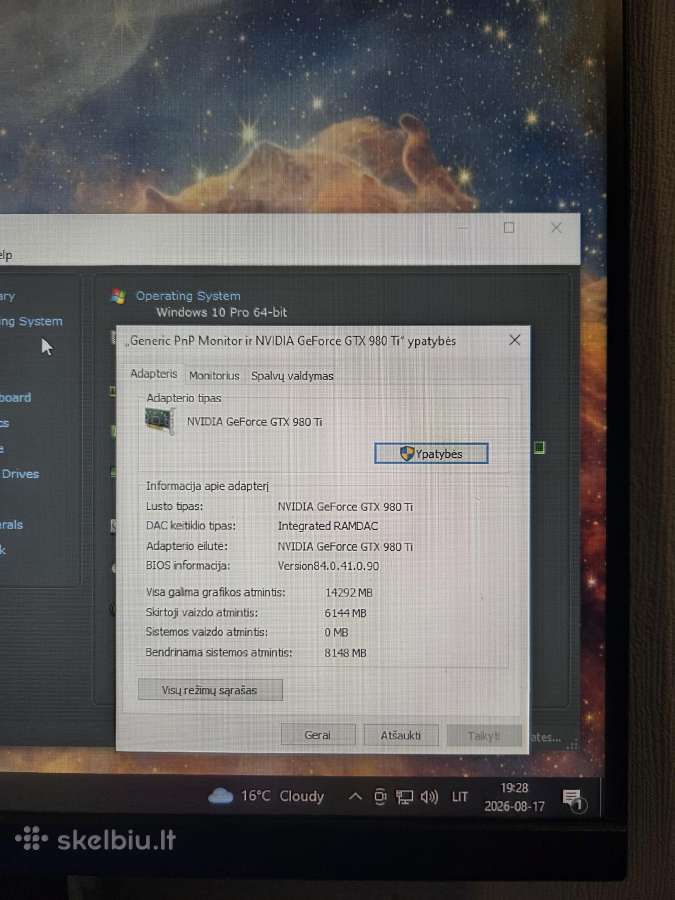Click the Meet Now tray icon
The image size is (675, 900).
(380, 797)
